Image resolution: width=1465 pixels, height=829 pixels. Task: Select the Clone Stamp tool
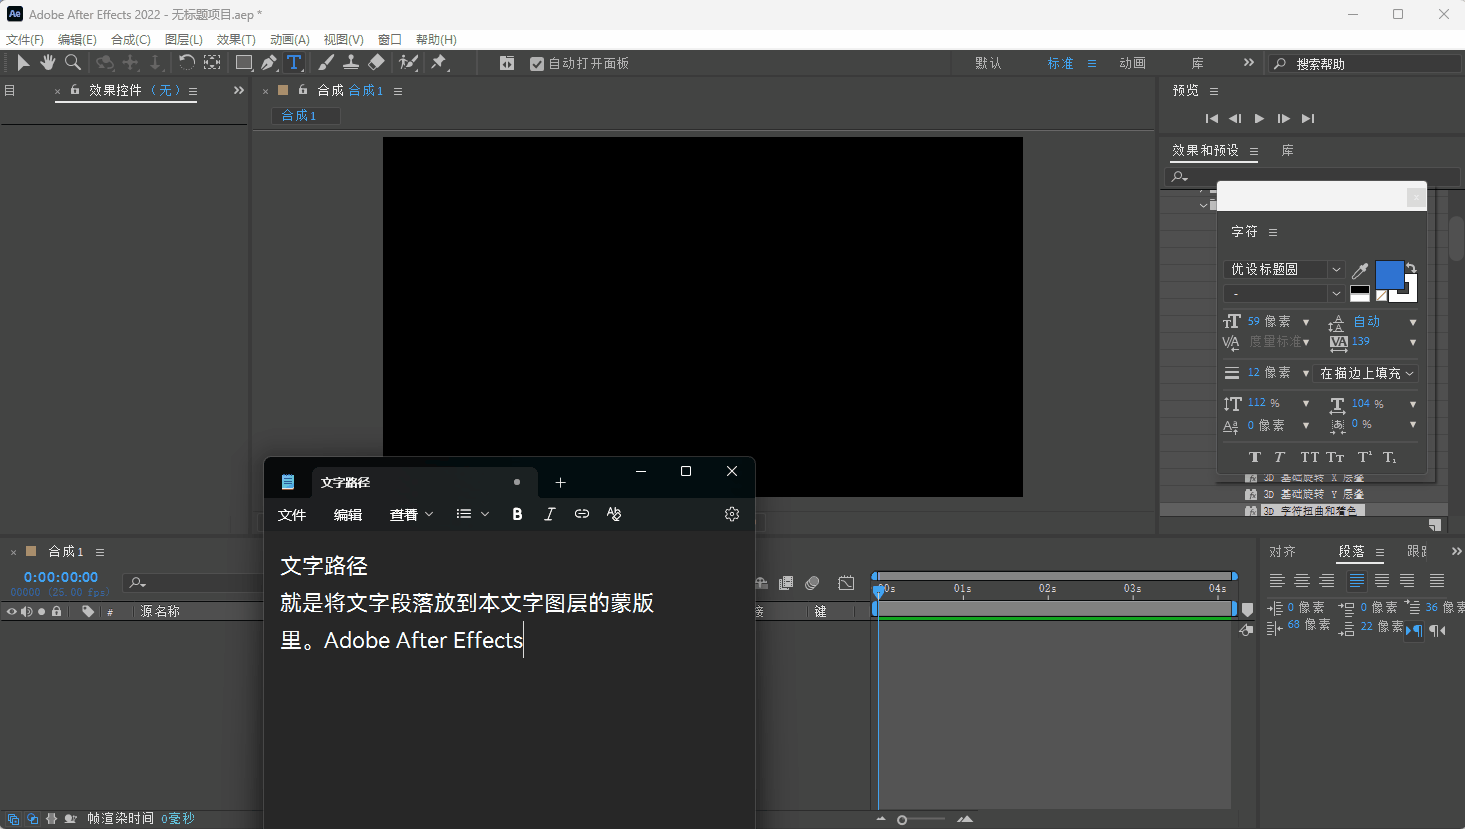[x=351, y=63]
